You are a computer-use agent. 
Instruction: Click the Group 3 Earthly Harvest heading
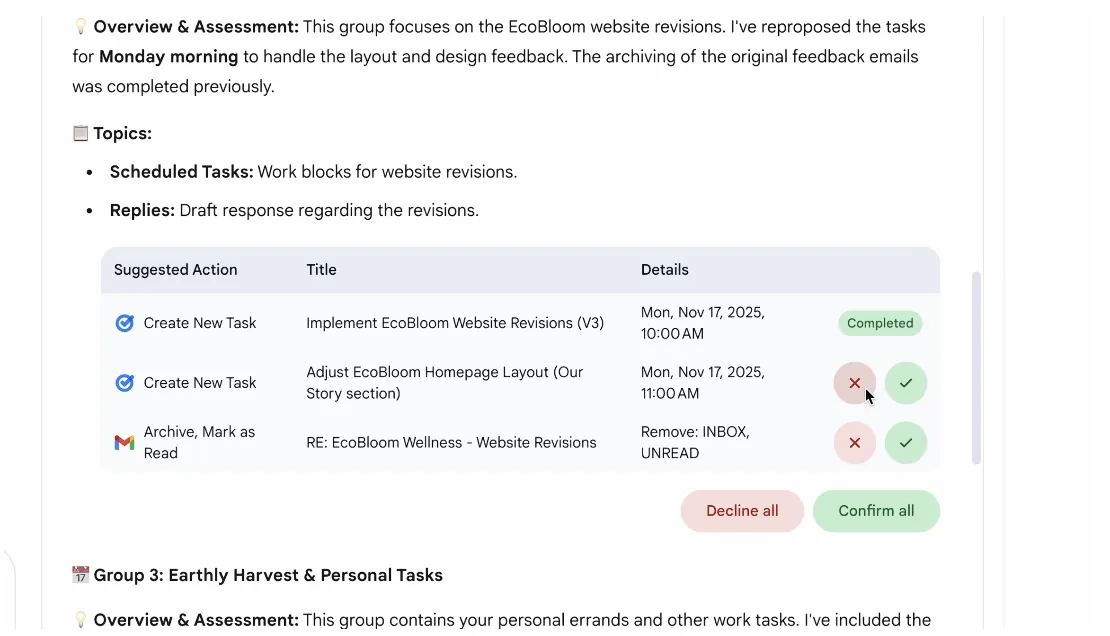click(x=268, y=575)
